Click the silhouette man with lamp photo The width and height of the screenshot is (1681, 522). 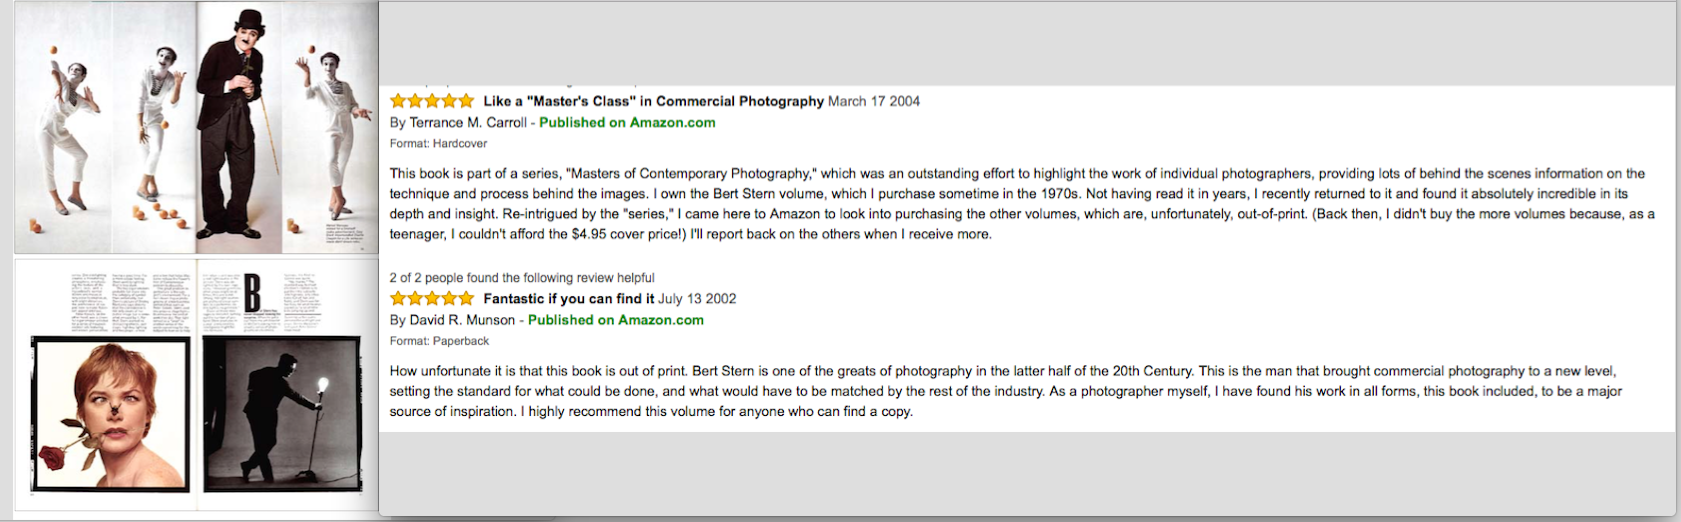pyautogui.click(x=282, y=415)
